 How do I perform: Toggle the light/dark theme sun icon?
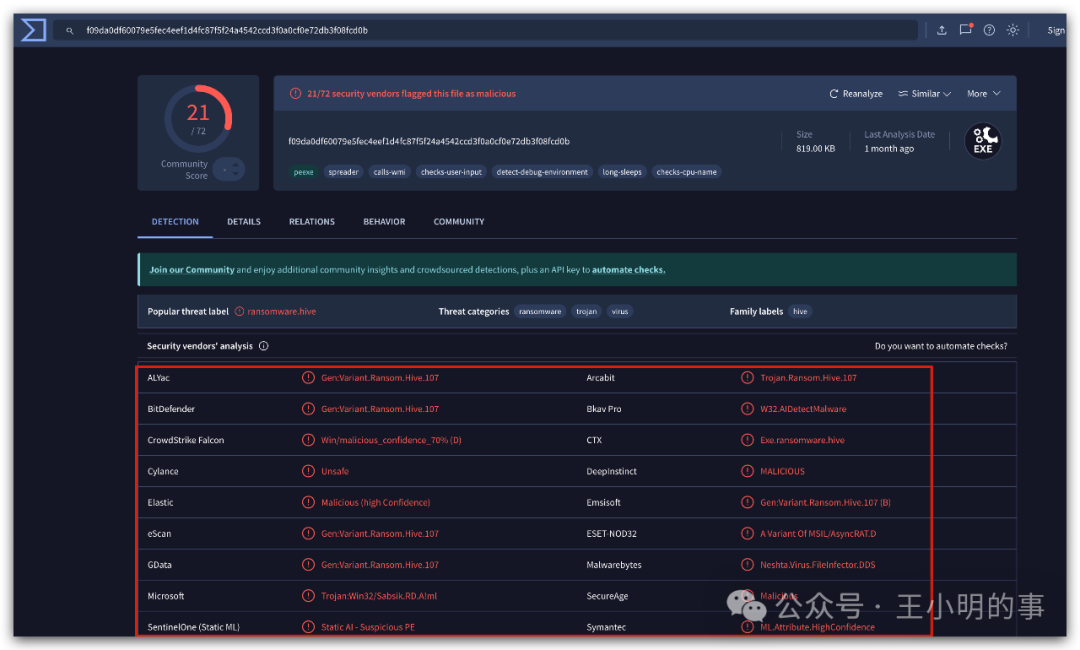[1012, 30]
